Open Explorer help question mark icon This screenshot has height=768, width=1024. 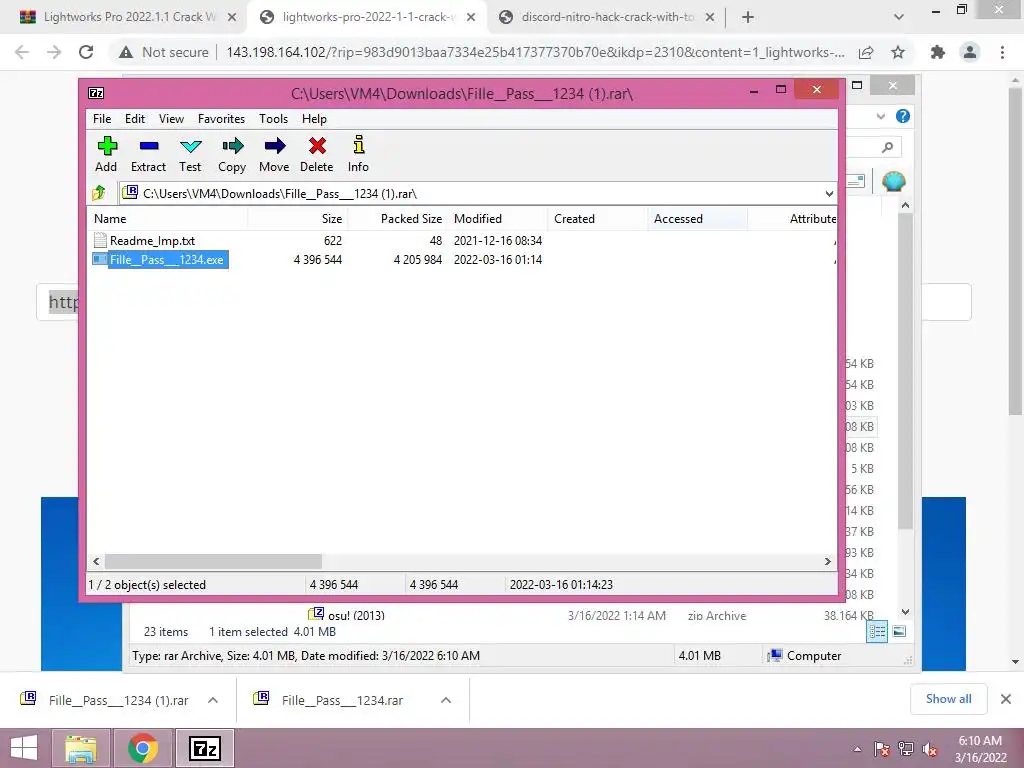point(903,116)
